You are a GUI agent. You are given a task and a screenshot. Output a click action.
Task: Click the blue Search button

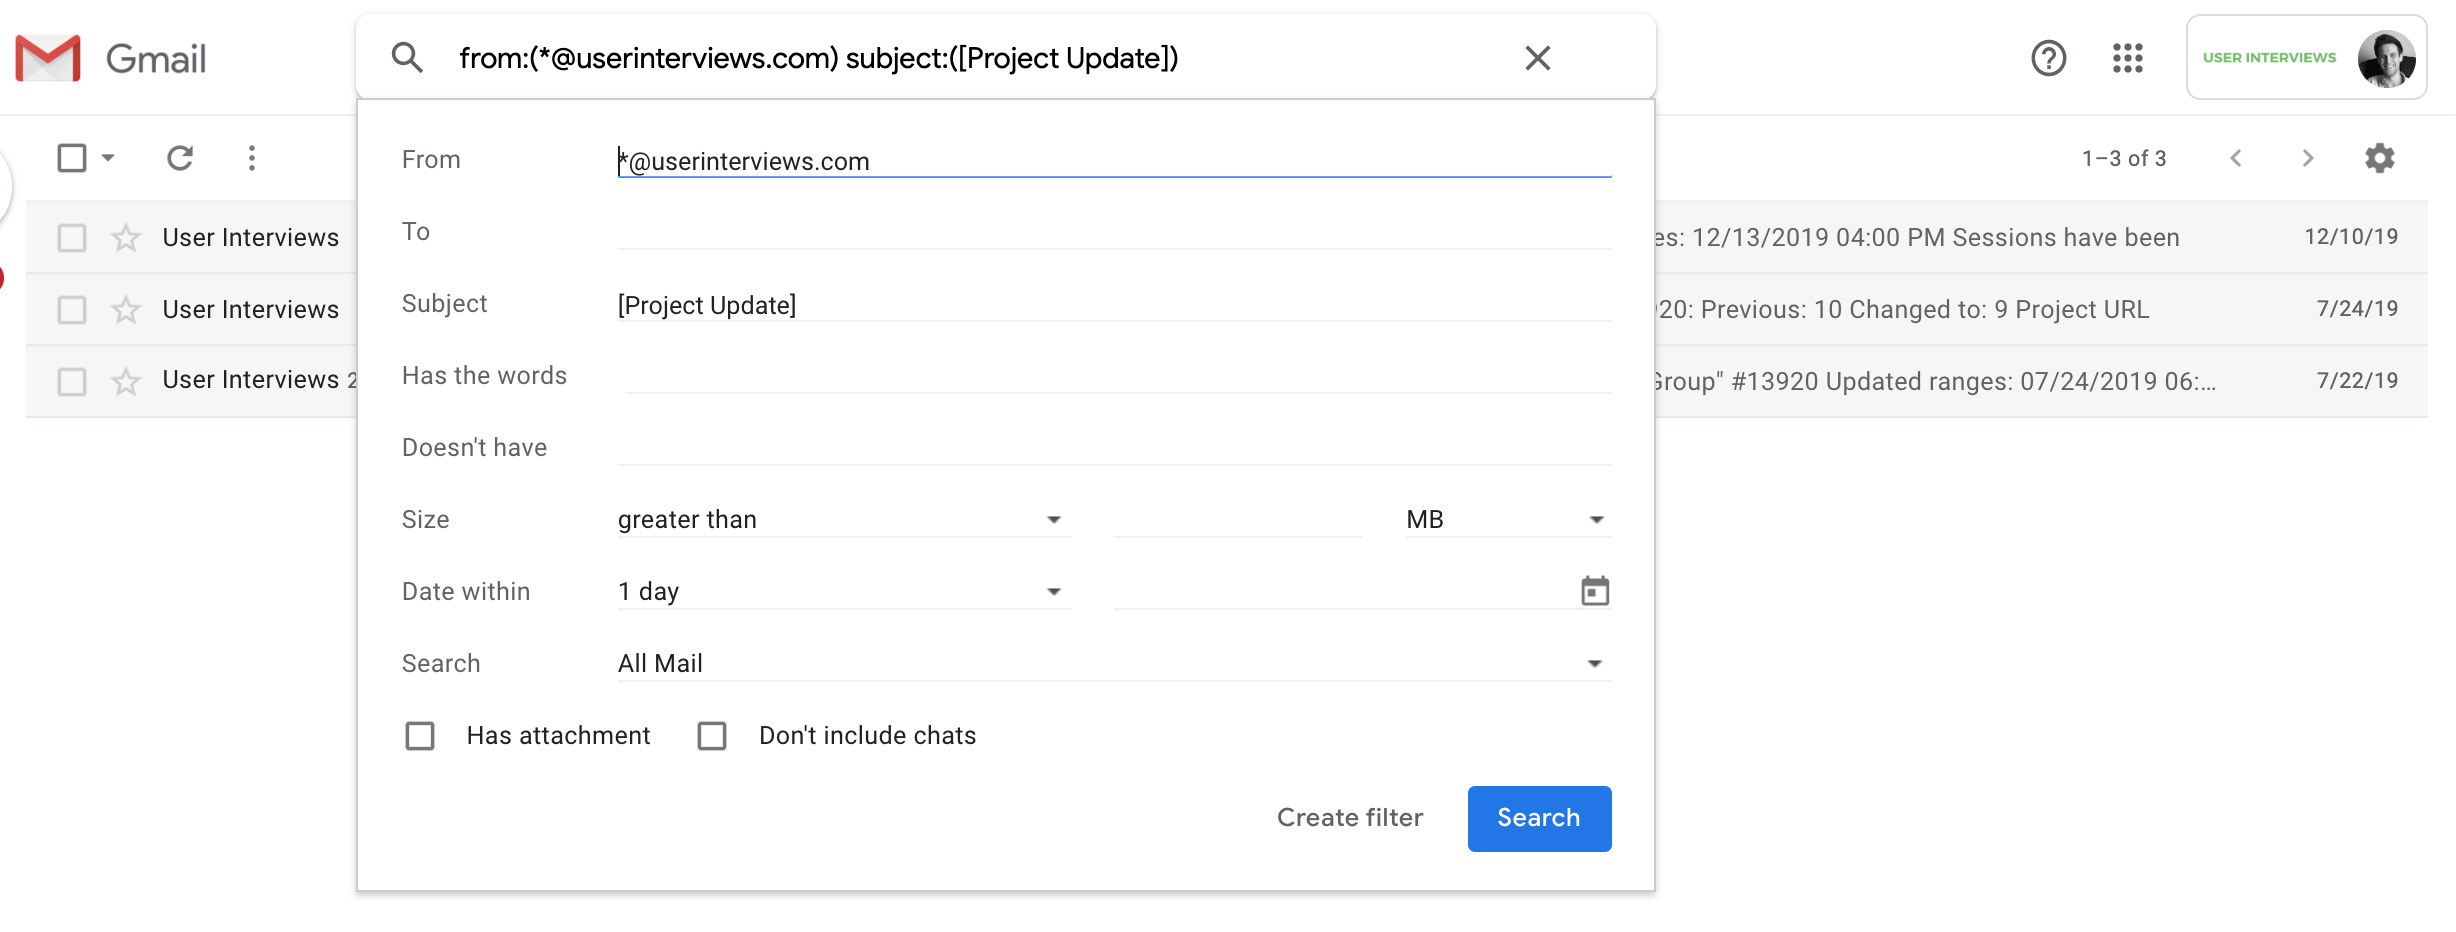click(x=1539, y=818)
